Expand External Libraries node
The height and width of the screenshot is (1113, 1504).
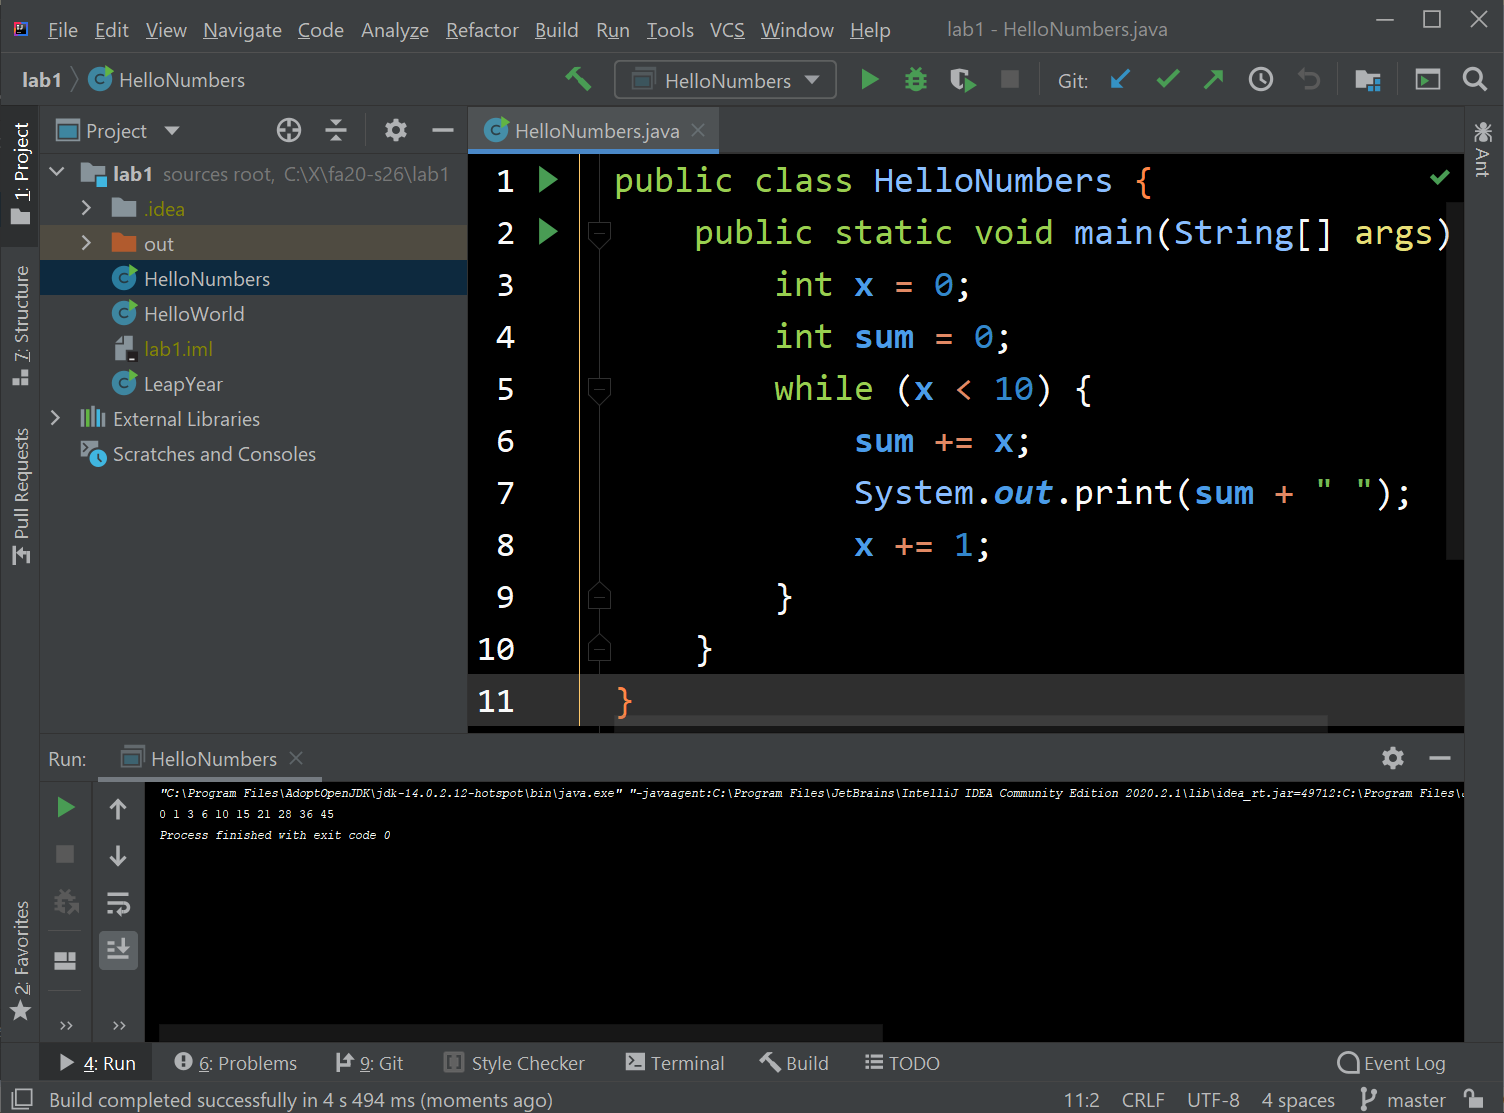pyautogui.click(x=56, y=418)
